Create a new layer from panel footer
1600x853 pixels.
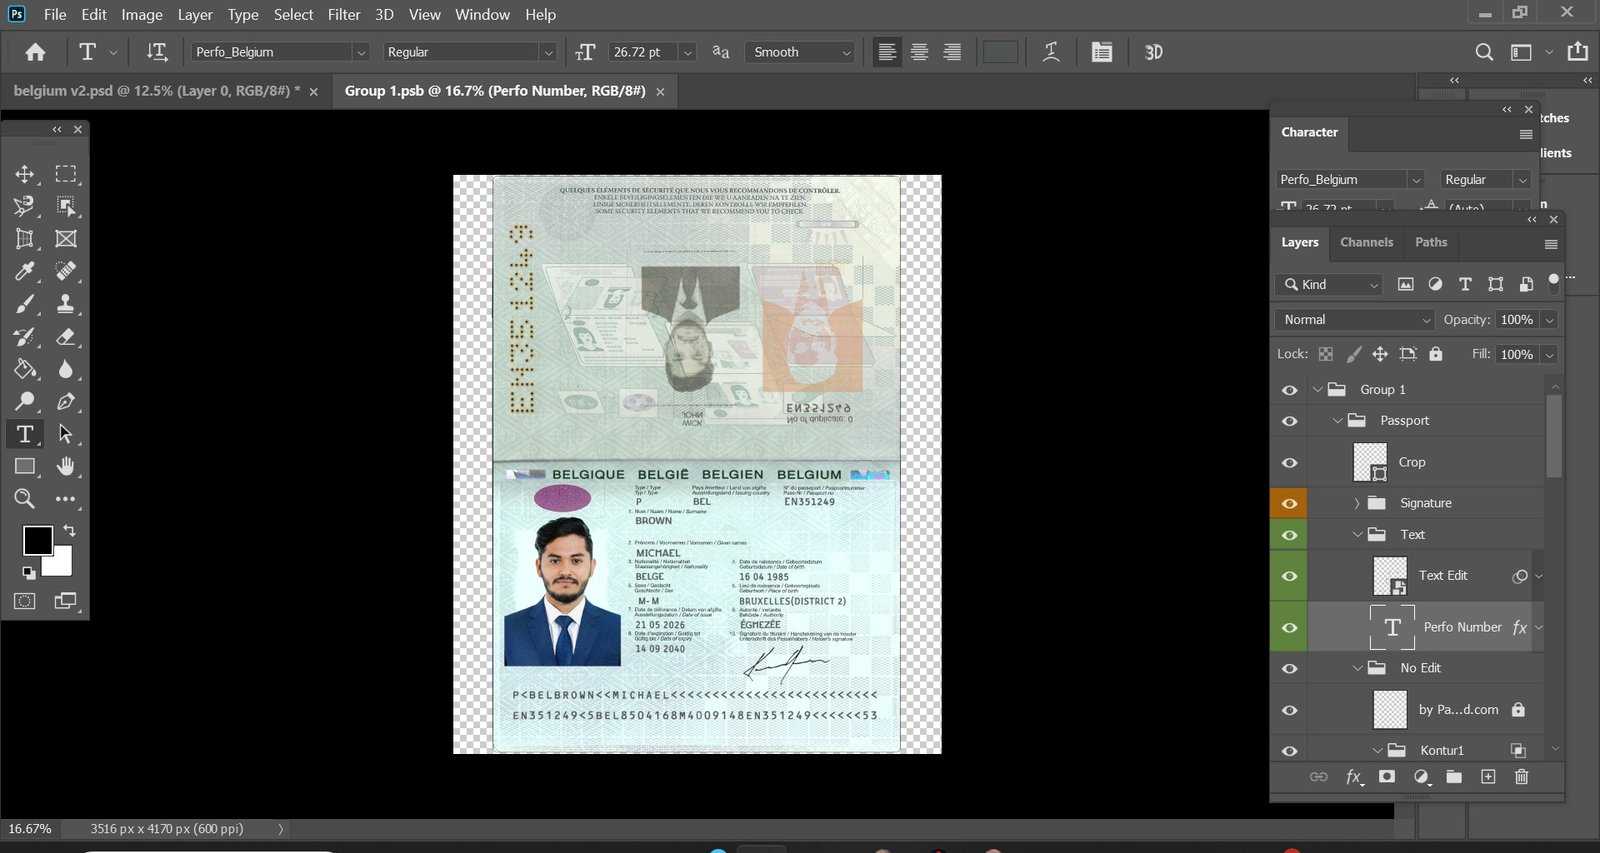pos(1488,777)
